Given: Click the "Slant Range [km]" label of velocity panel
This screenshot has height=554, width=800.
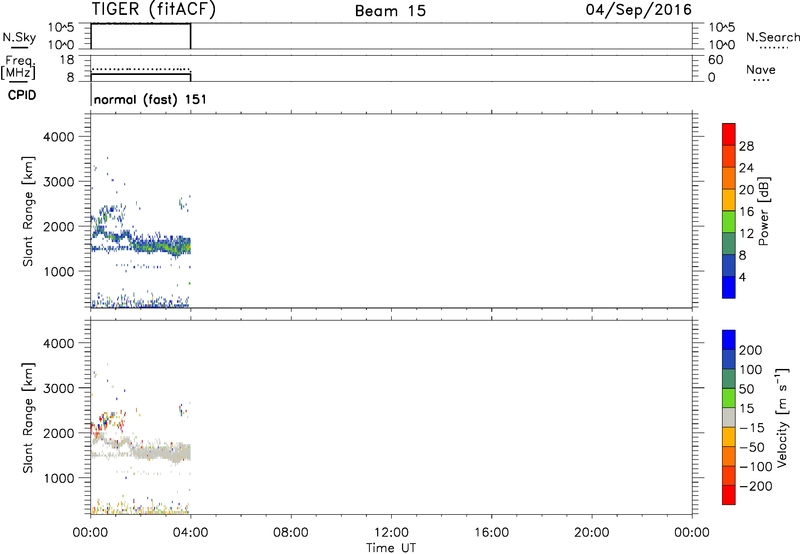Looking at the screenshot, I should [28, 418].
